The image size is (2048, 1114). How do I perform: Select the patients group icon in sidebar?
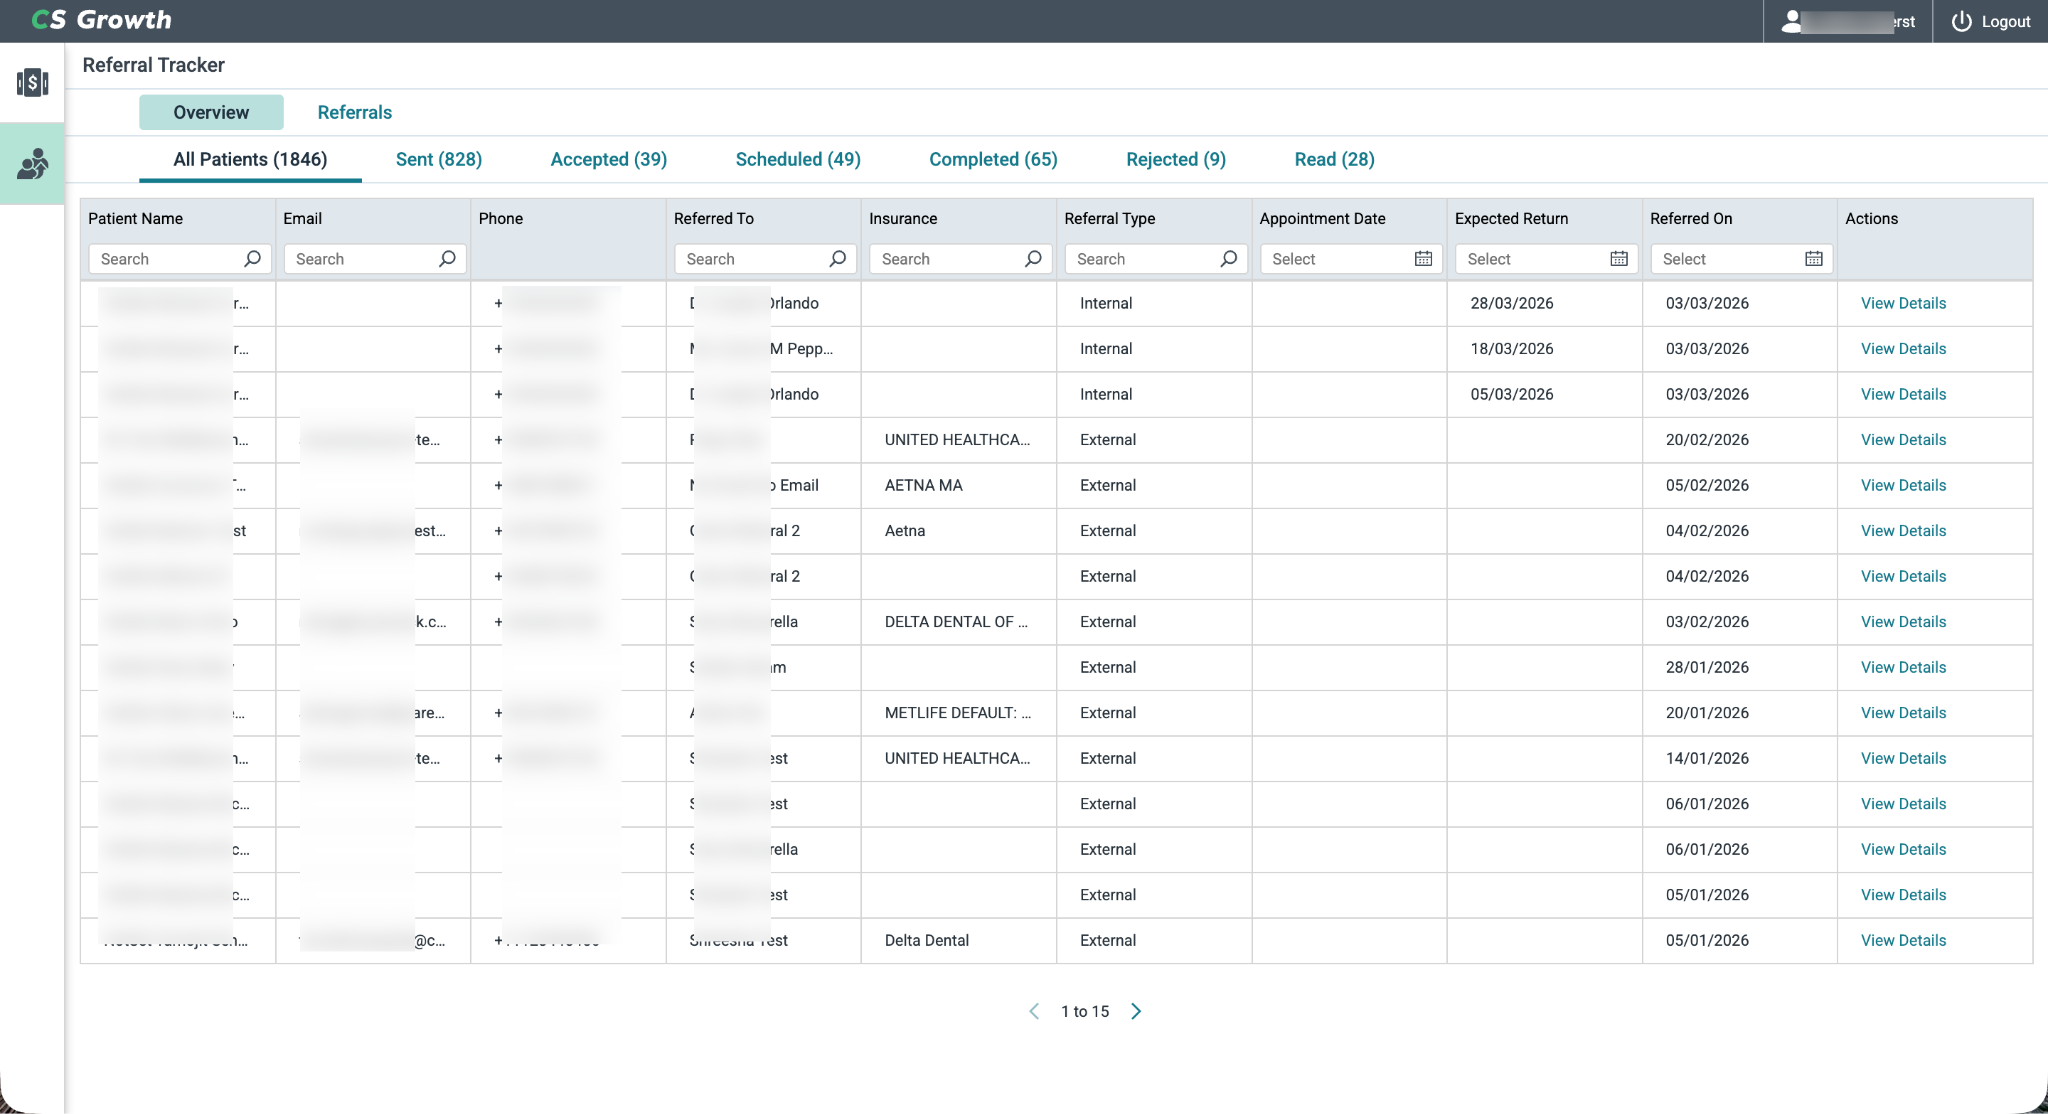click(32, 163)
